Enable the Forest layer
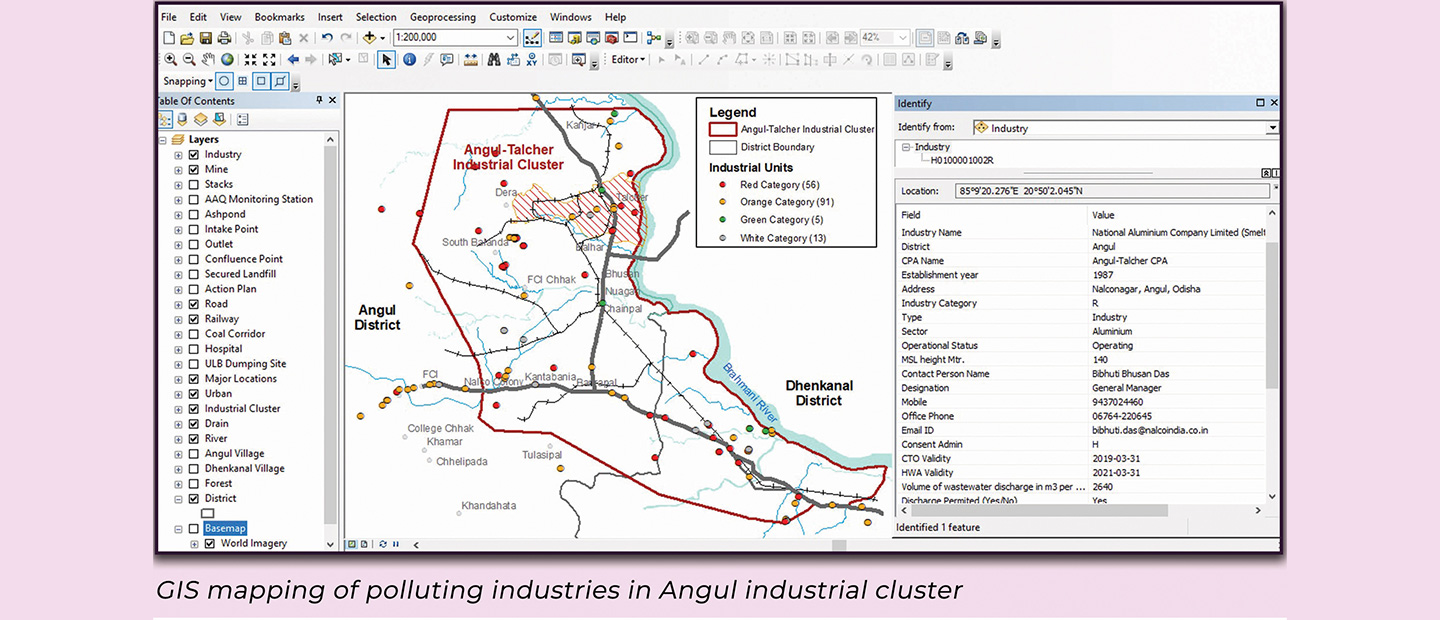 pos(194,484)
